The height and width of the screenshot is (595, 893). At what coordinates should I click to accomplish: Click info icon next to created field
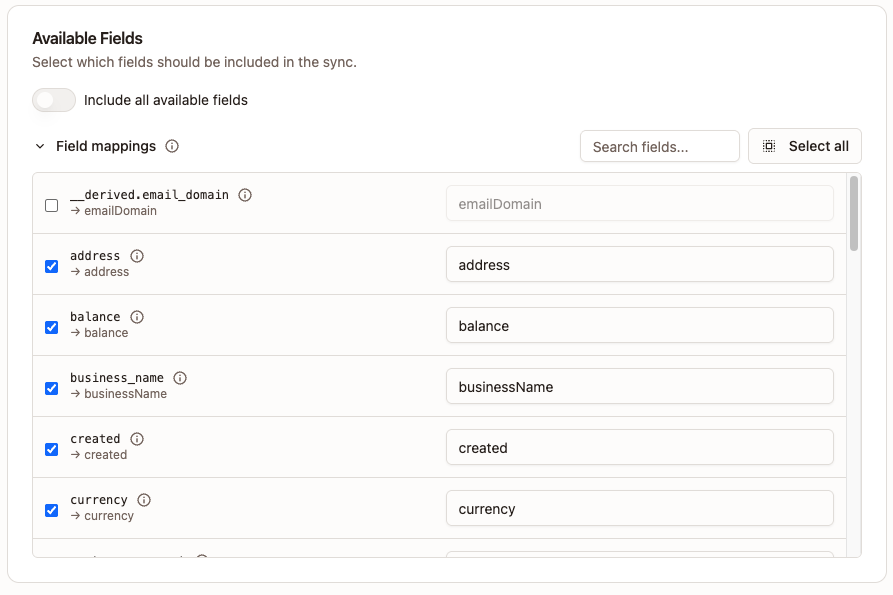tap(137, 439)
